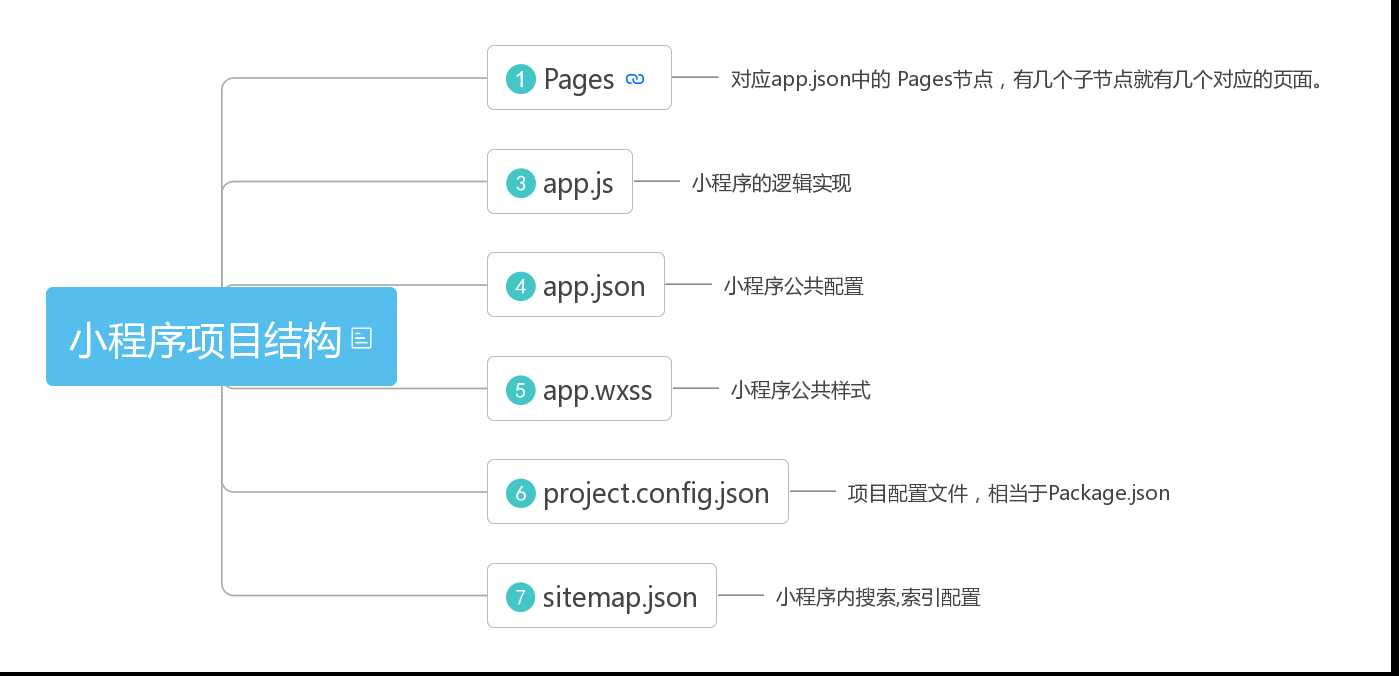Open the note icon on 小程序项目结构 node
This screenshot has height=676, width=1399.
[x=362, y=339]
